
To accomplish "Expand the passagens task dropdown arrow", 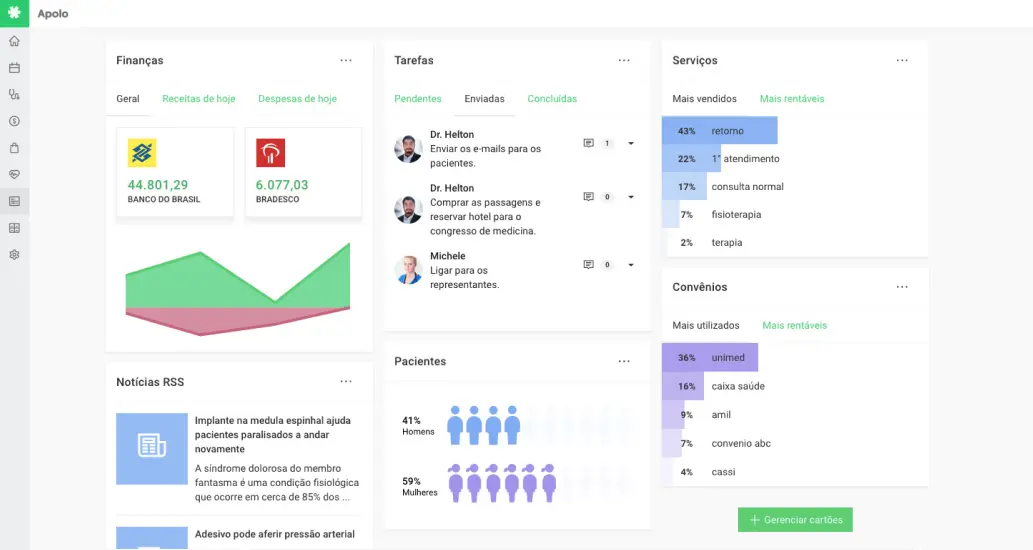I will click(630, 196).
